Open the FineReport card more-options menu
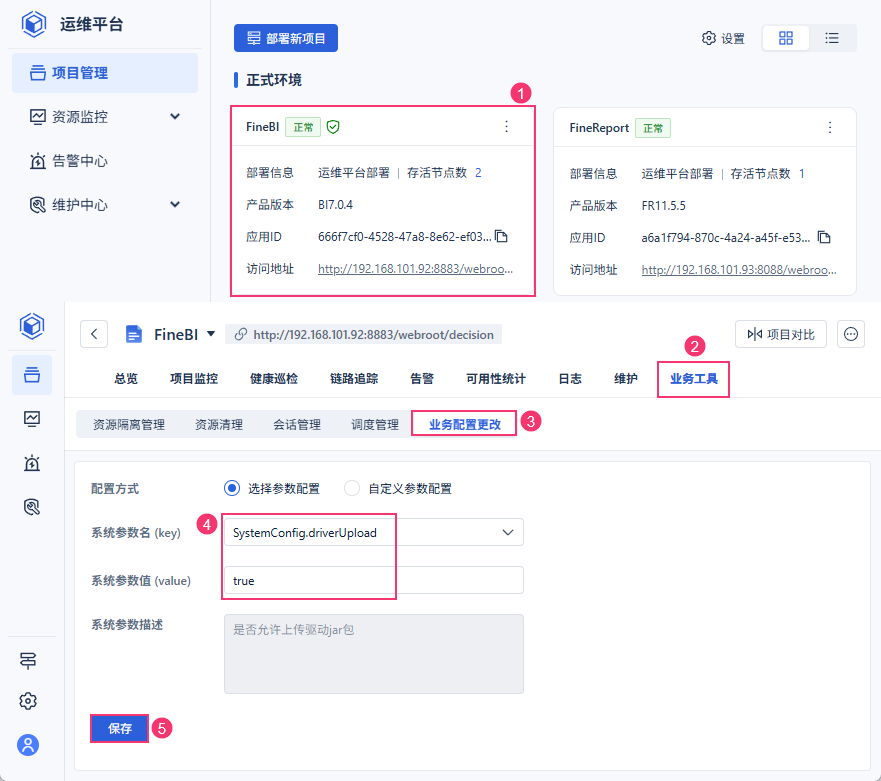Image resolution: width=881 pixels, height=781 pixels. (x=829, y=128)
